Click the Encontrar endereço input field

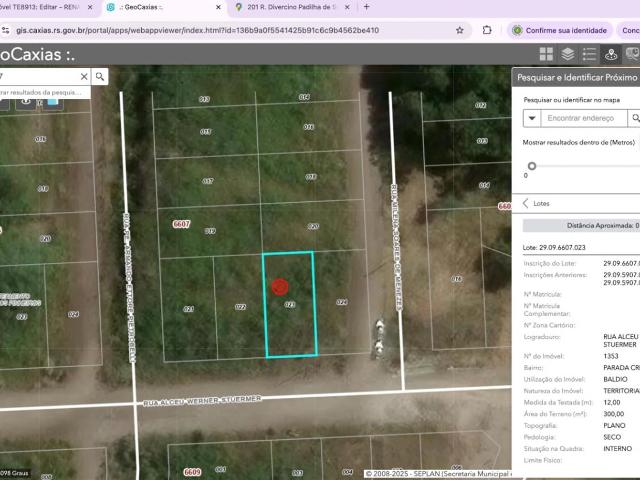tap(584, 118)
